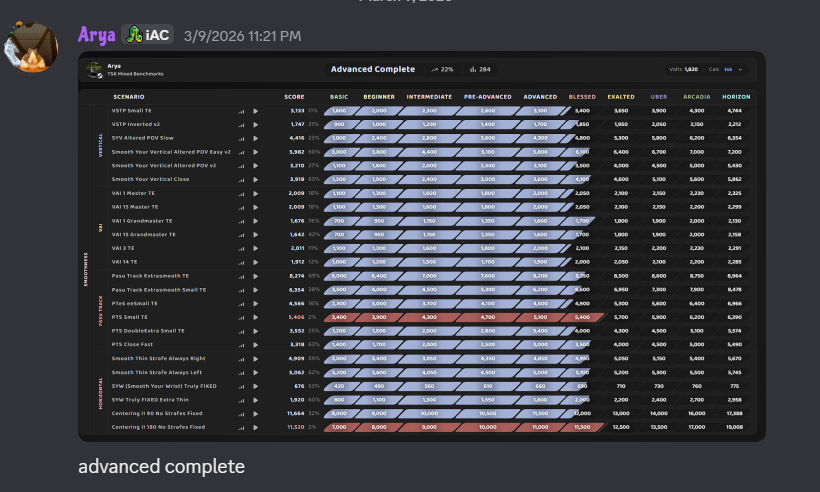Click the Smooth Your Vertical Altered POV v2 name

(x=164, y=166)
